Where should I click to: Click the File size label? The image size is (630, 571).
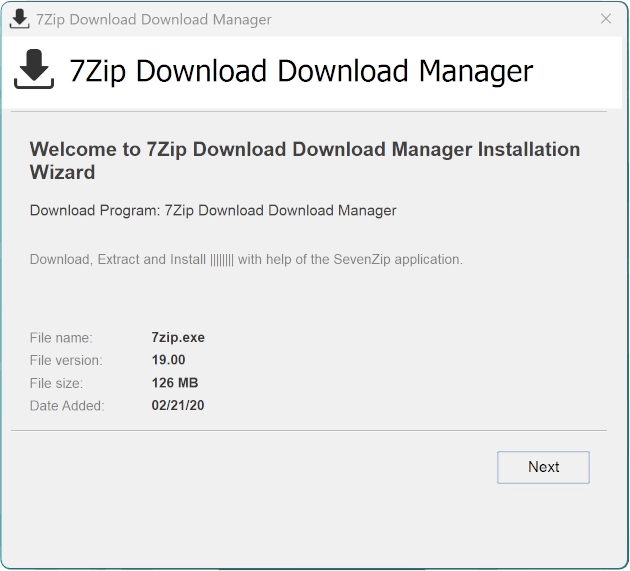(56, 383)
